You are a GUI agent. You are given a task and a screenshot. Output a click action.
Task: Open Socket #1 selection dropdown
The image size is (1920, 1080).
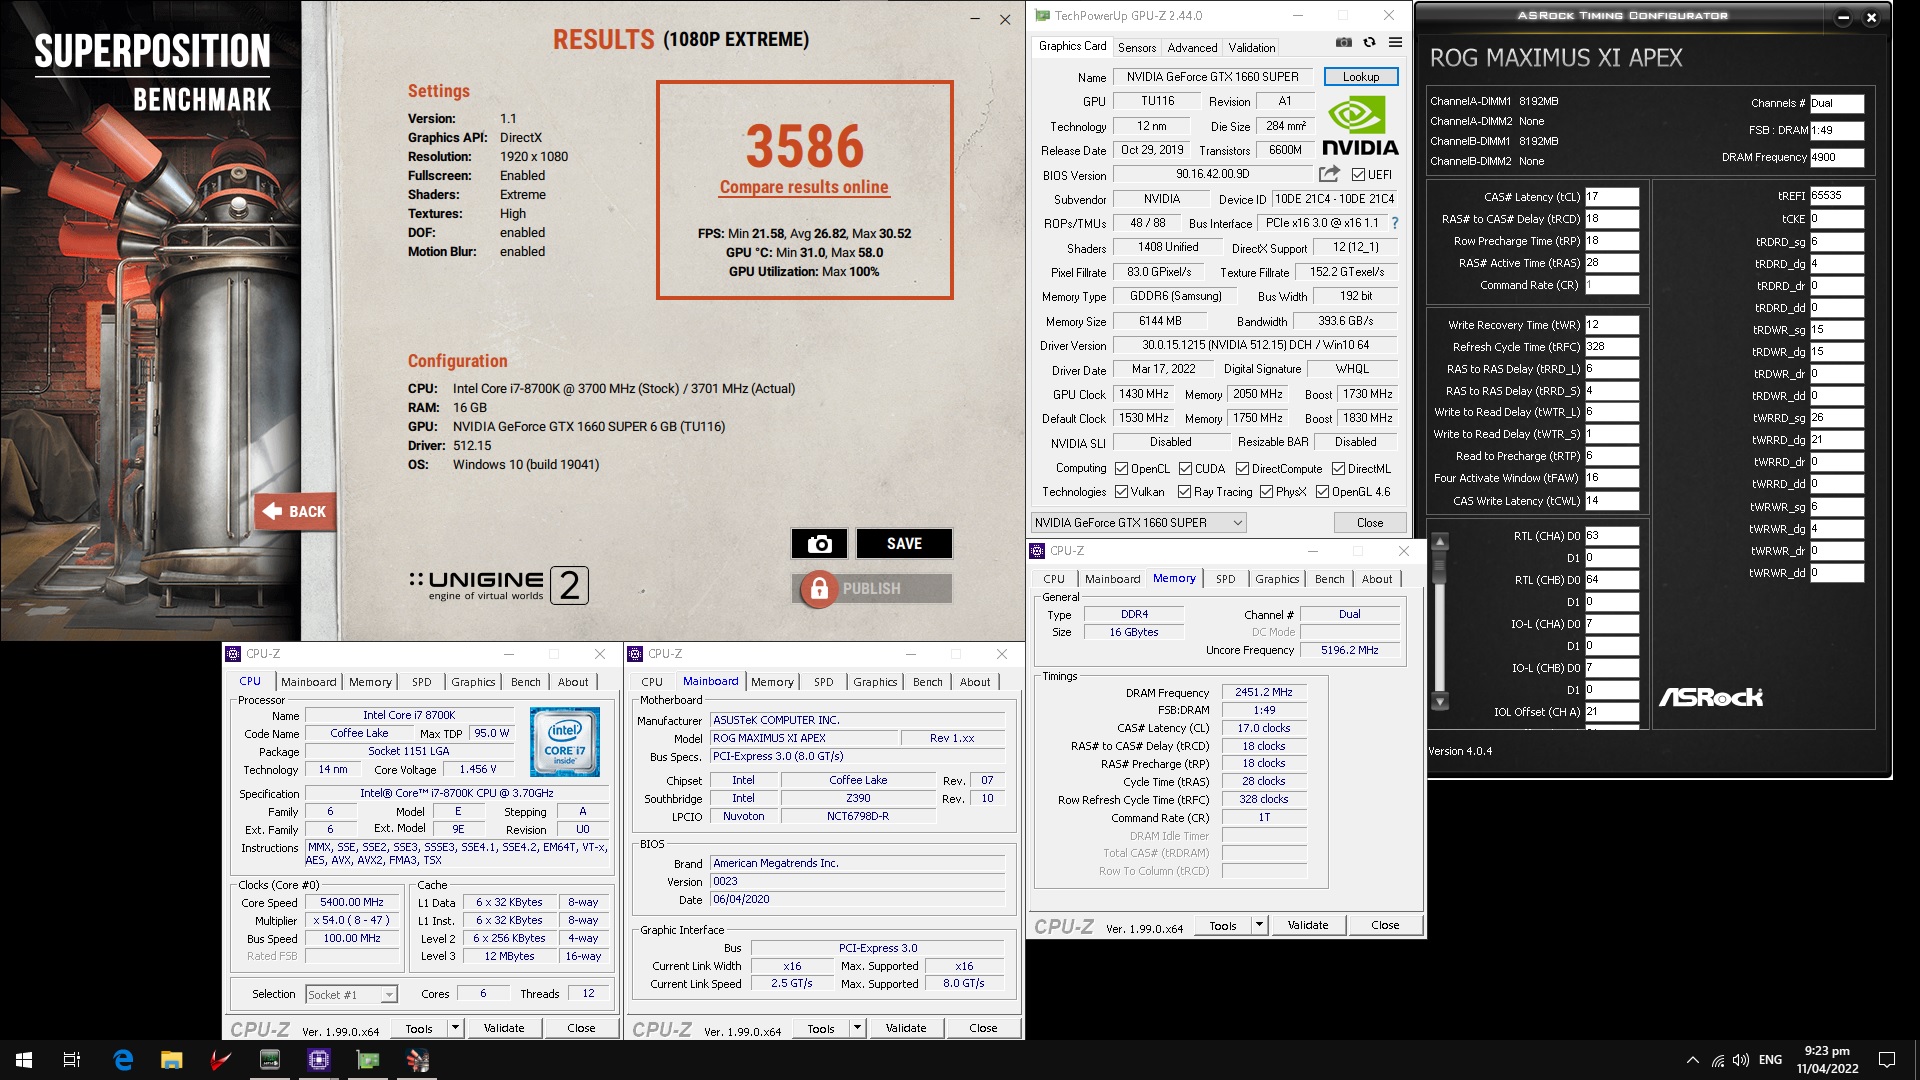tap(351, 994)
